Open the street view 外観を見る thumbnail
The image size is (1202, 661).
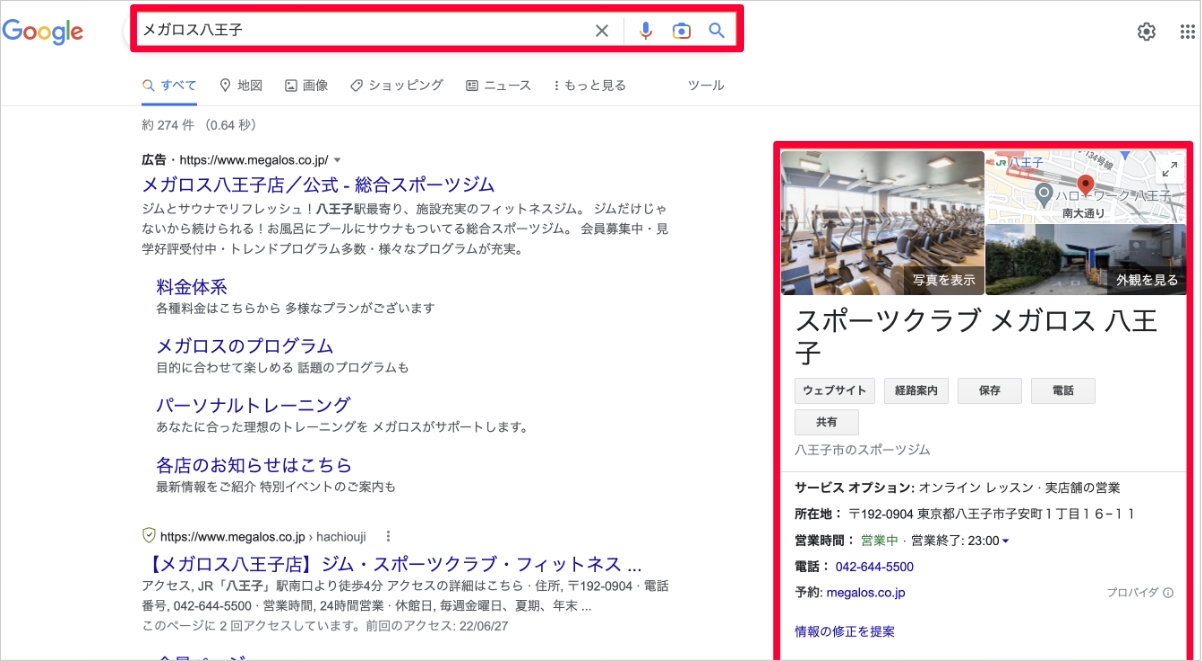point(1086,259)
